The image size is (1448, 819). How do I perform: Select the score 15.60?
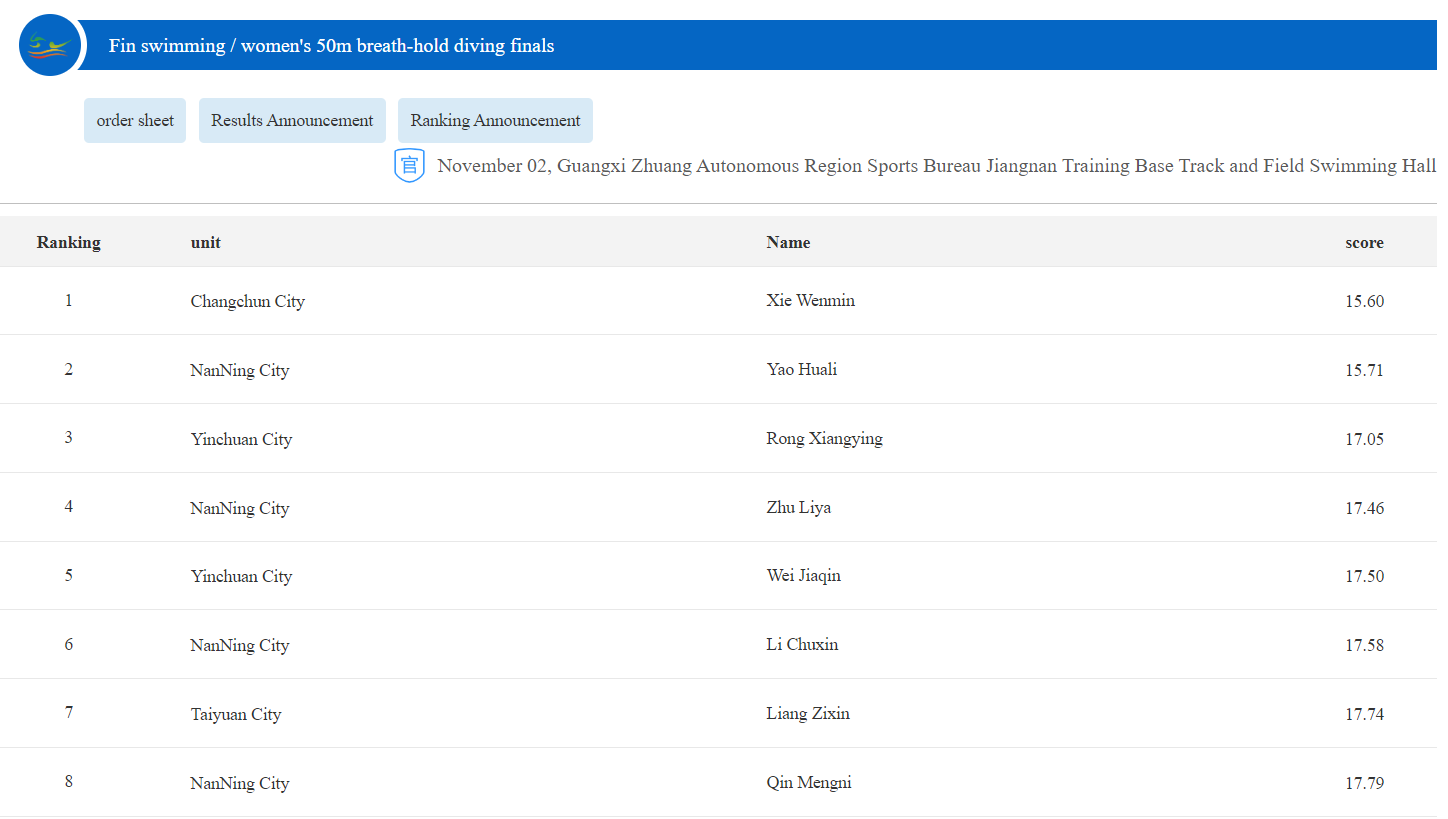point(1364,301)
